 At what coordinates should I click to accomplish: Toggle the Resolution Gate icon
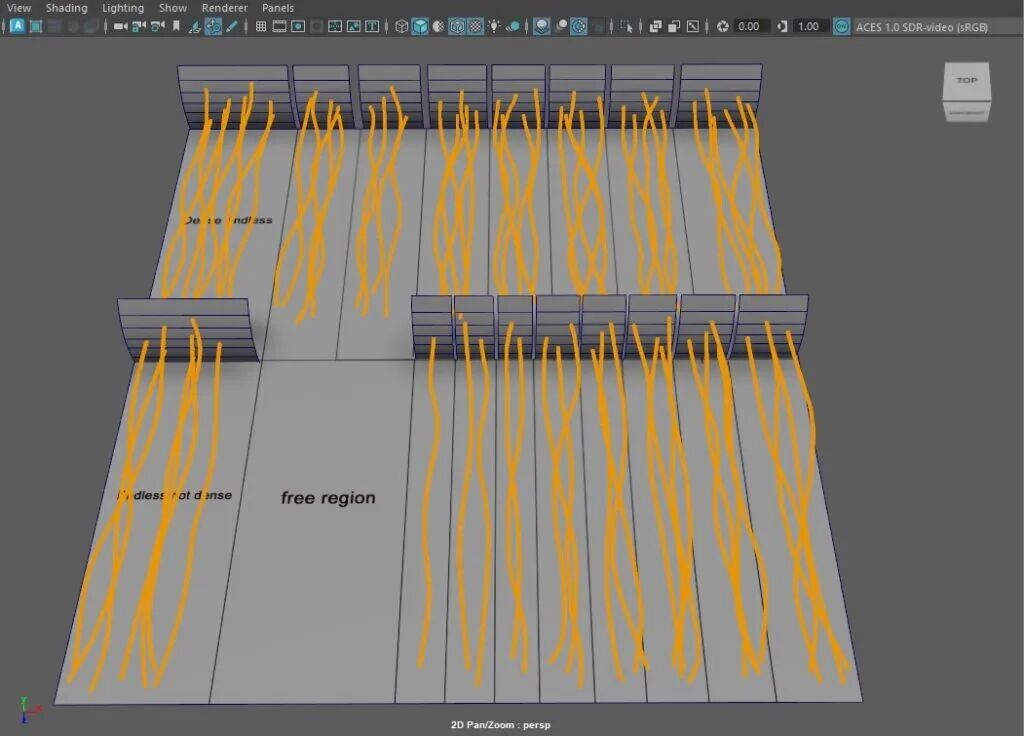(x=298, y=26)
